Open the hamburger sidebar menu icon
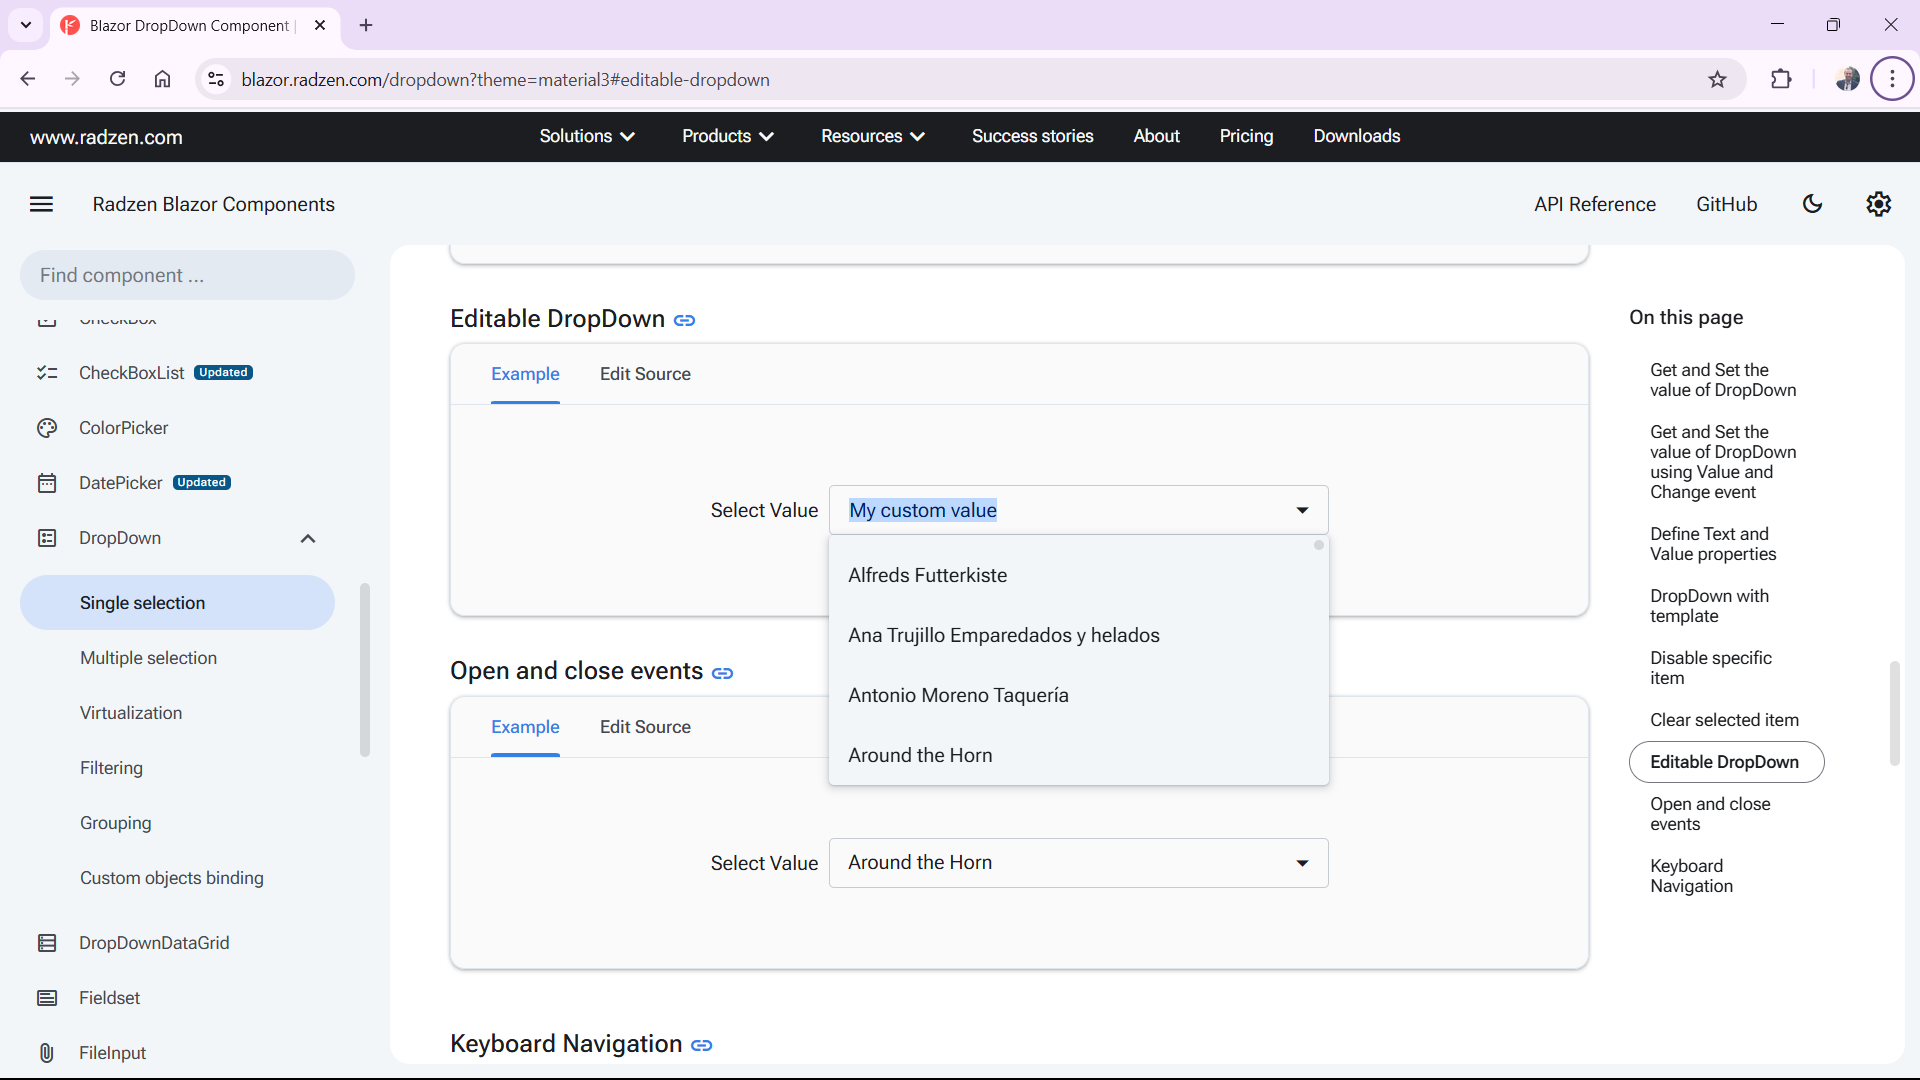Viewport: 1920px width, 1080px height. pyautogui.click(x=41, y=204)
